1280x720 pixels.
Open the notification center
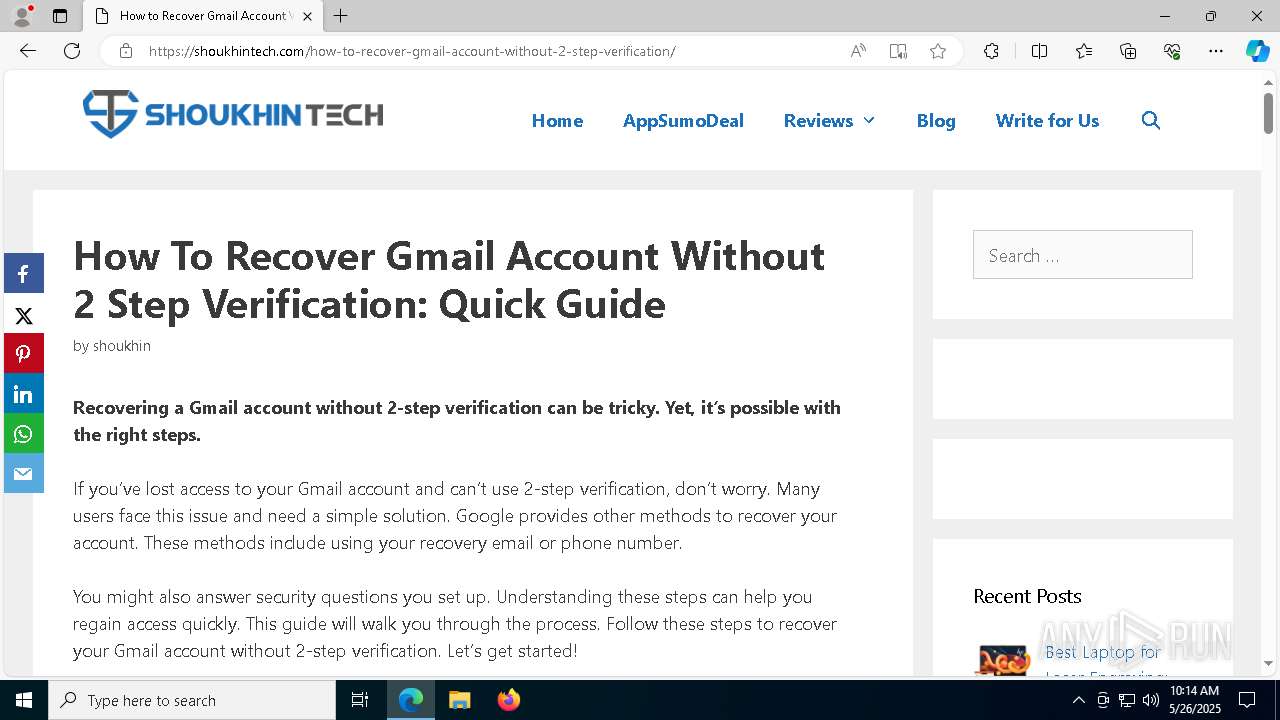[1247, 700]
